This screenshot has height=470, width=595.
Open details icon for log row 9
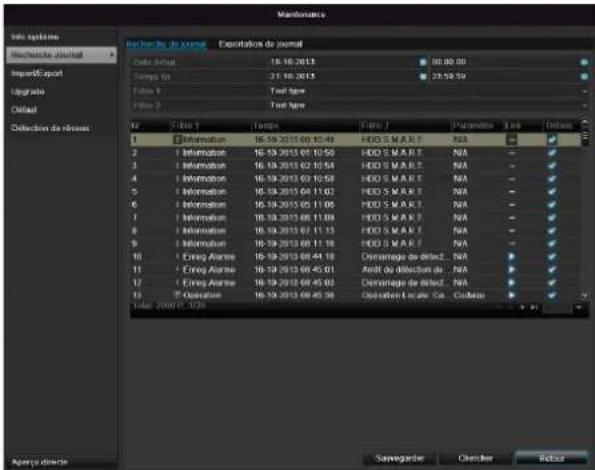[x=552, y=244]
